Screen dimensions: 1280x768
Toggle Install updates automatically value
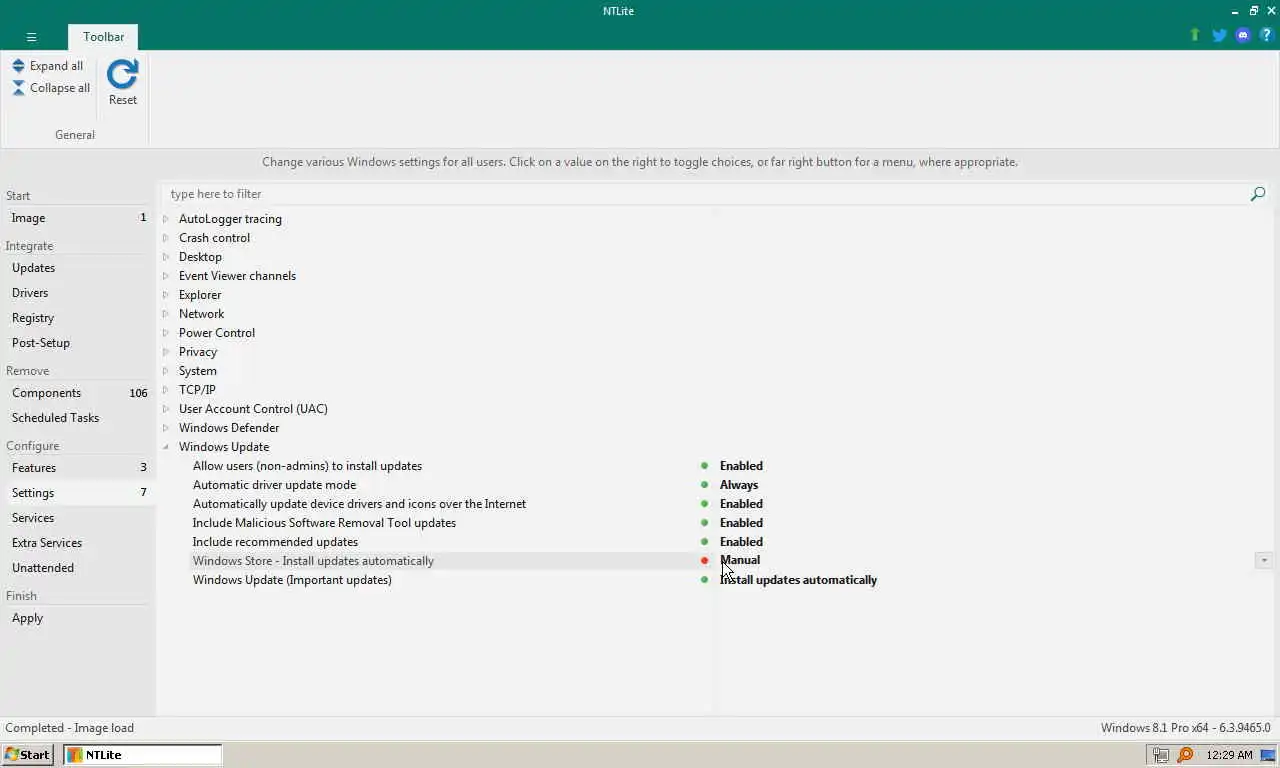point(798,580)
